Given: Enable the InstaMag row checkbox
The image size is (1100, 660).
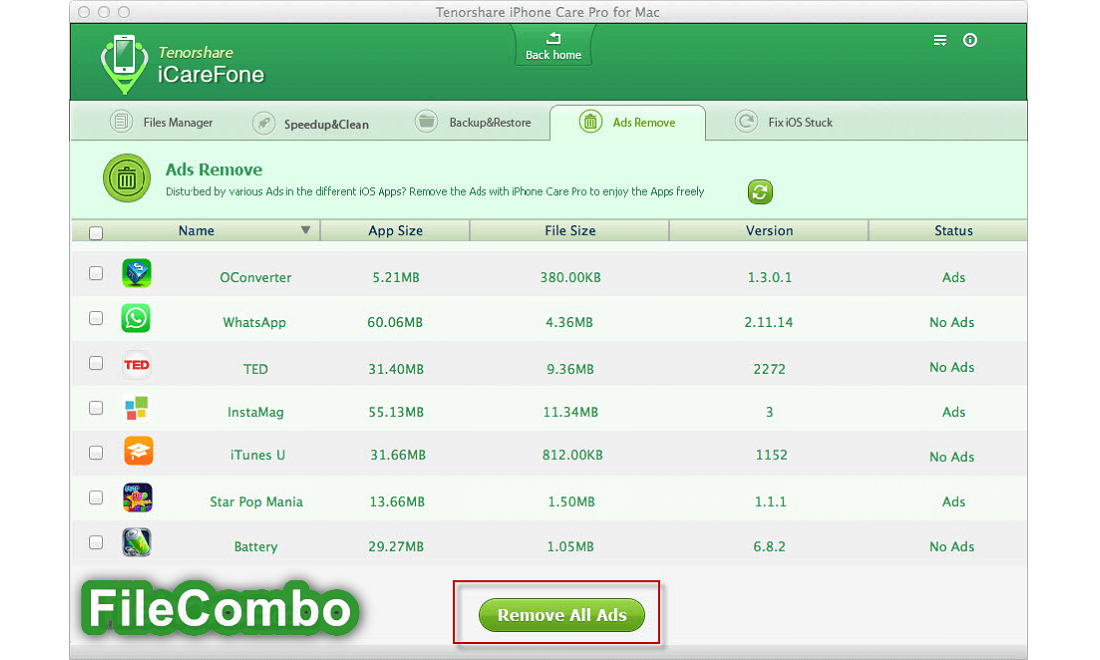Looking at the screenshot, I should (96, 408).
